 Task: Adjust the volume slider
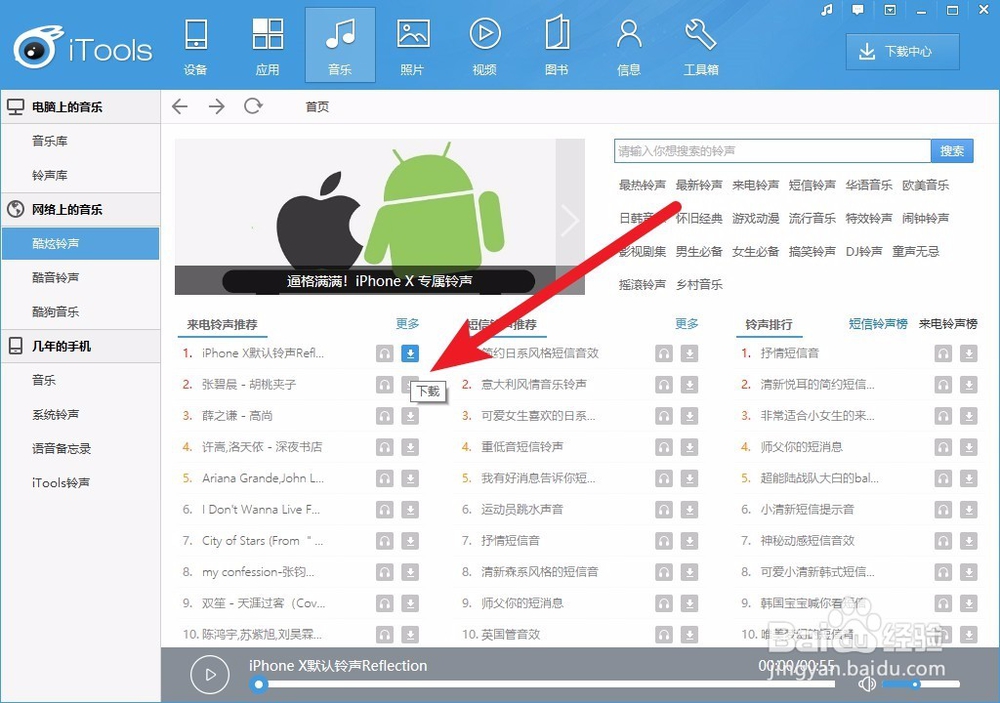920,684
